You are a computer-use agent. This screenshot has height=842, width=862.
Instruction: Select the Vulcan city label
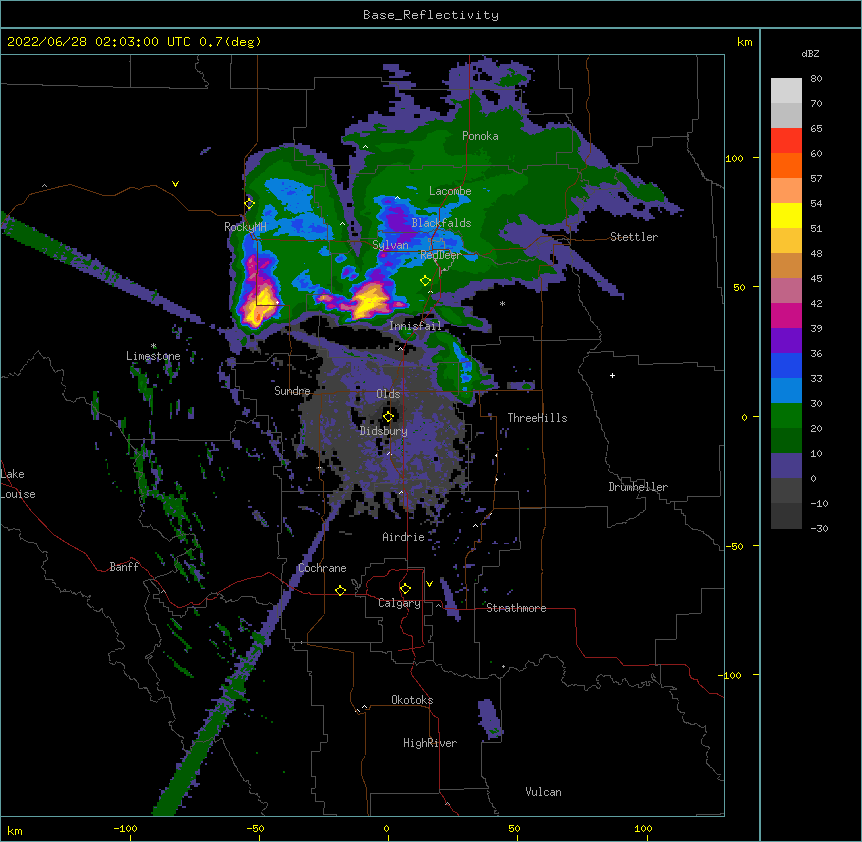(543, 792)
